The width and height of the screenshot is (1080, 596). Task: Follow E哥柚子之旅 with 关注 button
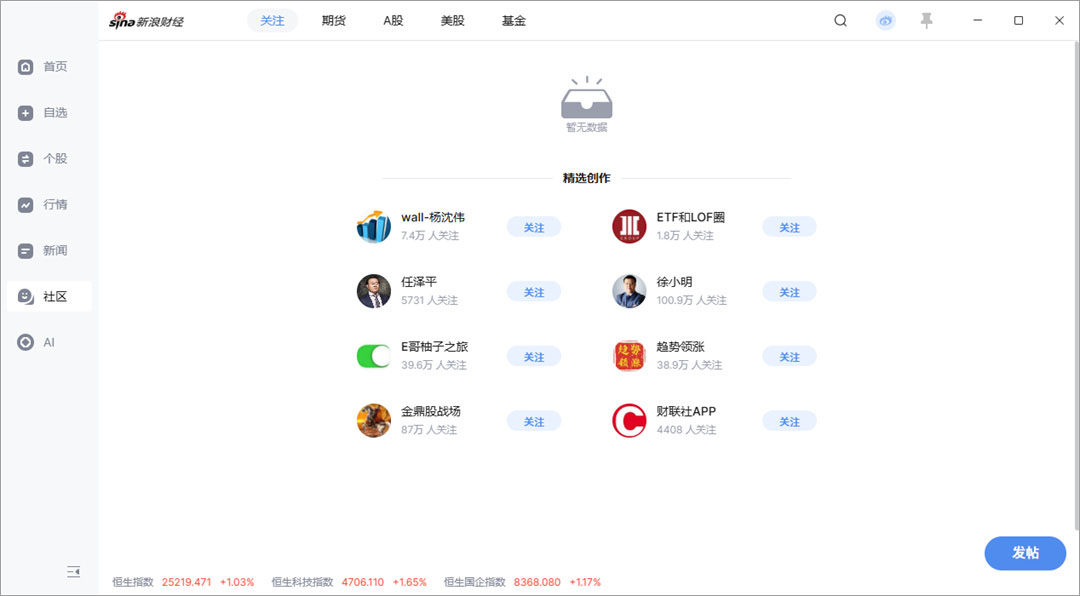(534, 357)
